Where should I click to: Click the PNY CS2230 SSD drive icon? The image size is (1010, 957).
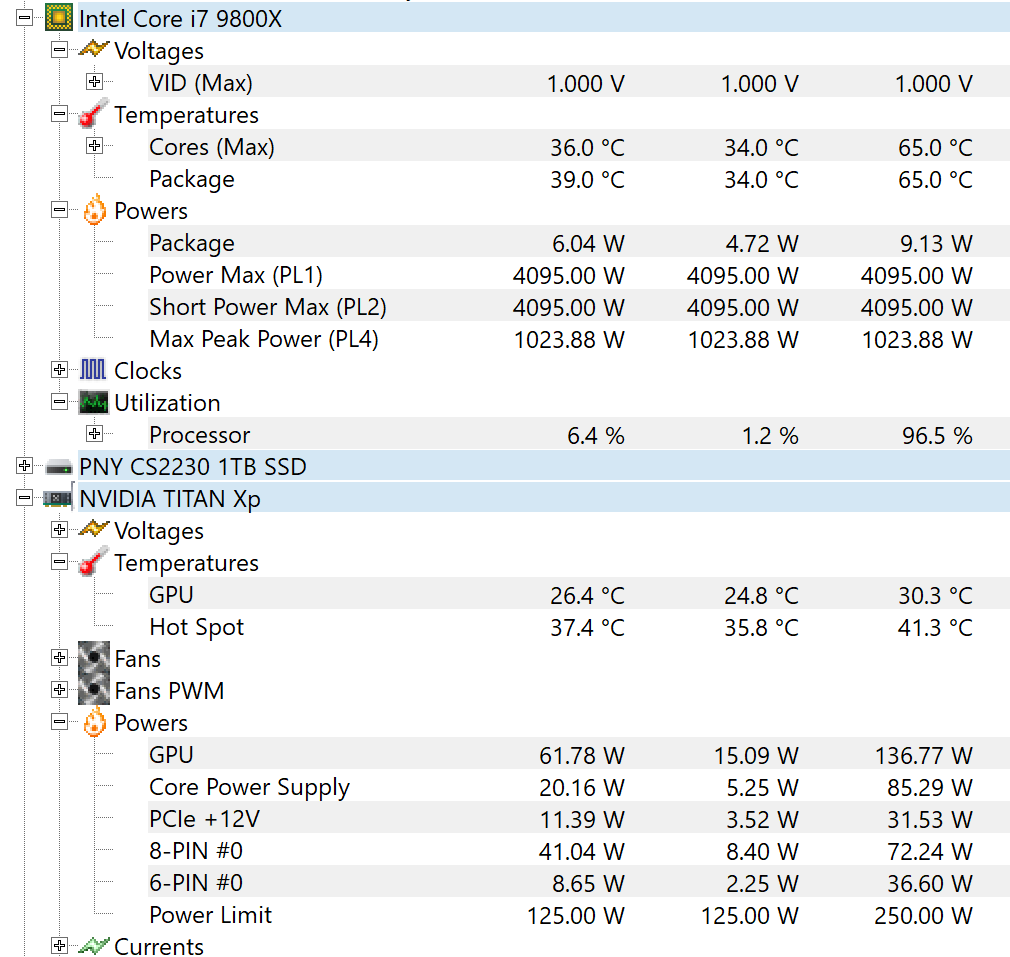(59, 466)
